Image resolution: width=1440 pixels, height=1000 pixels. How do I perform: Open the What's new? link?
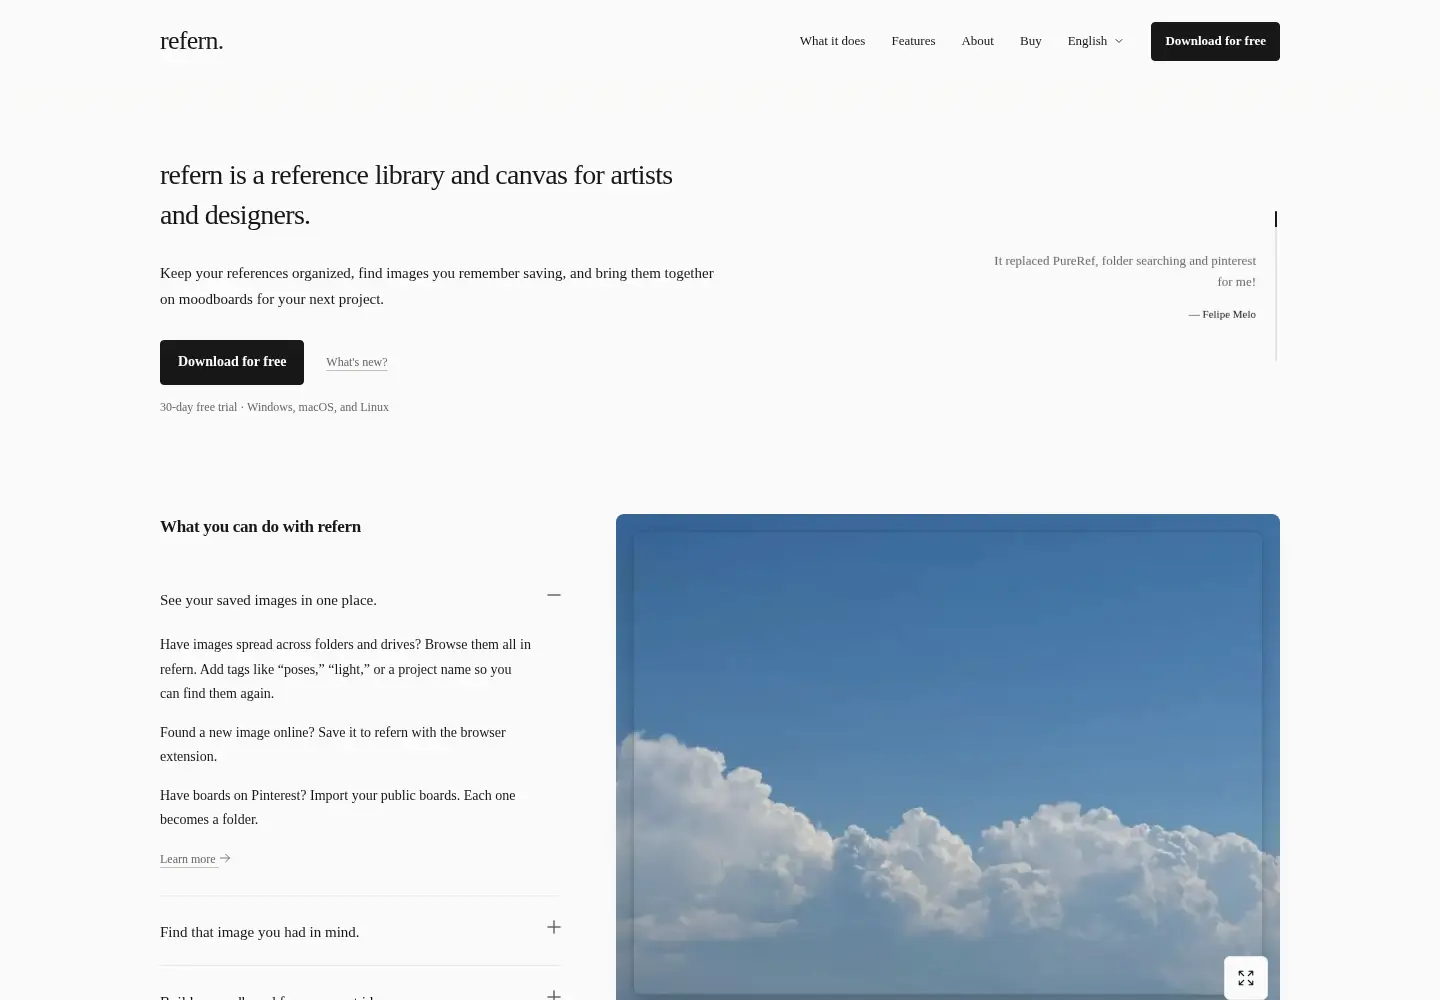click(356, 362)
